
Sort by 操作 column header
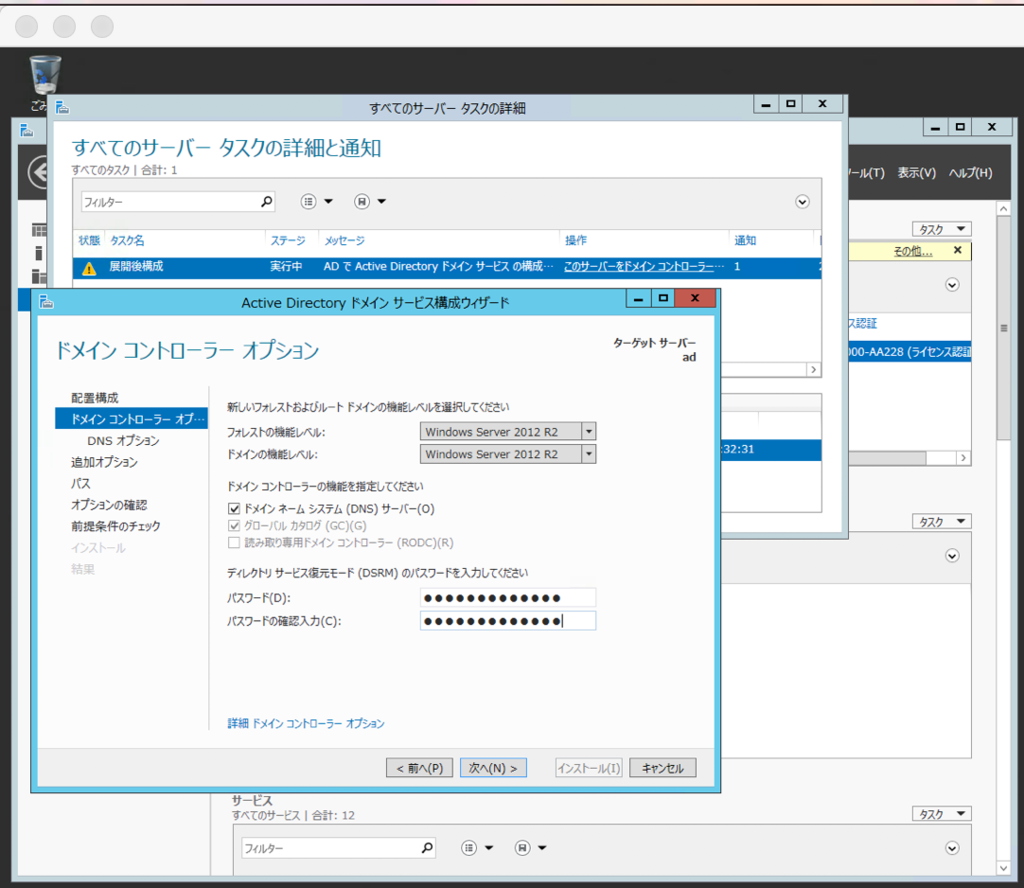point(575,240)
